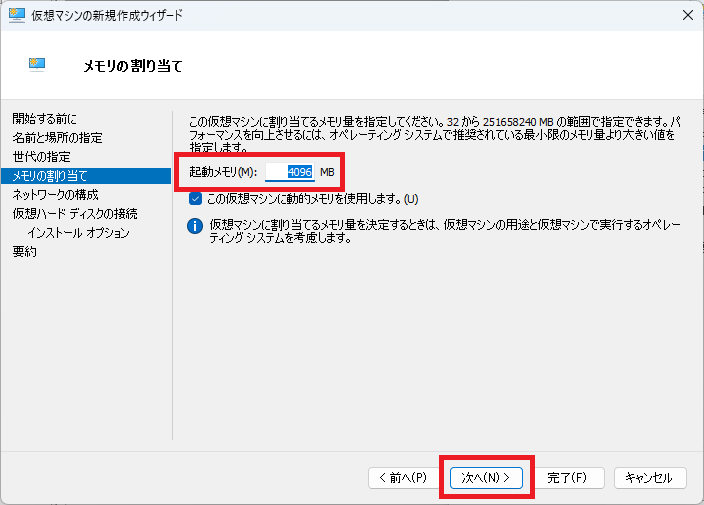Go to the 開始する前に step

(x=44, y=119)
